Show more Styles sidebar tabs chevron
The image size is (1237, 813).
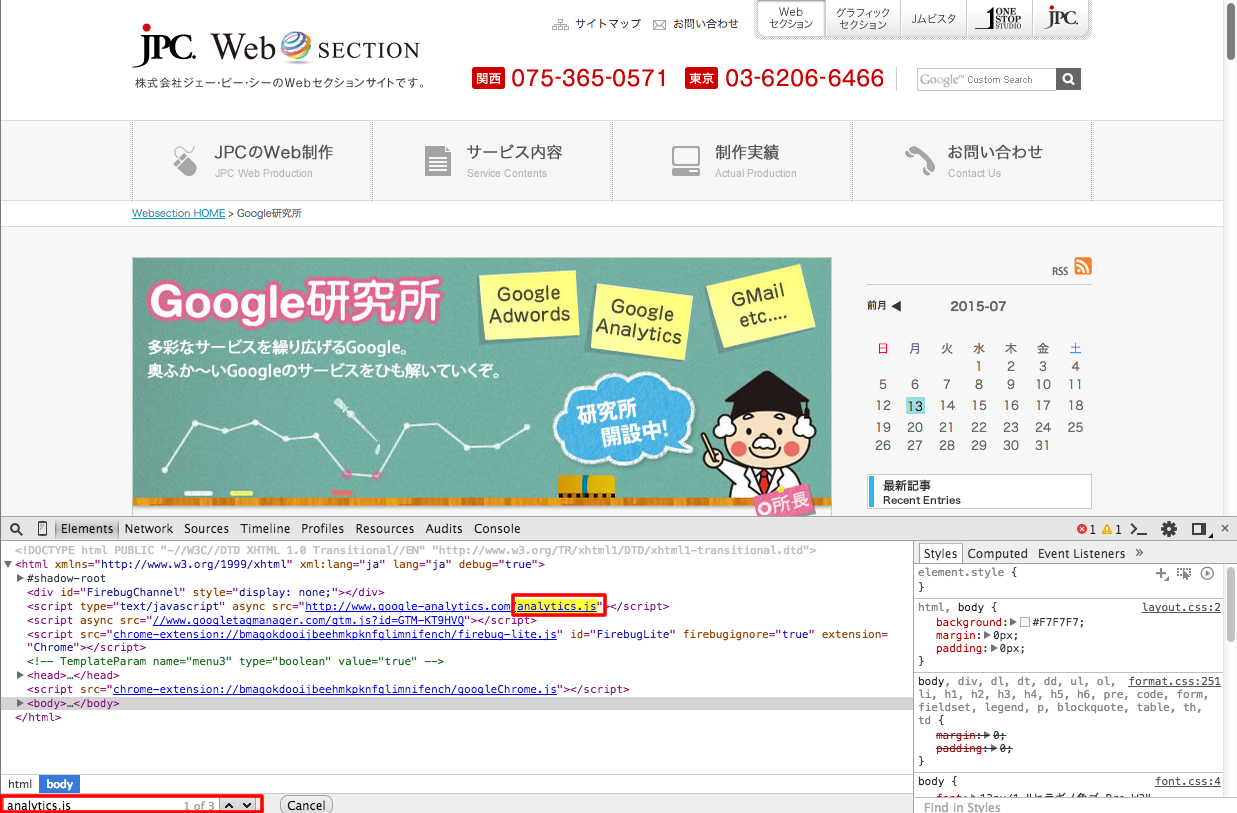pyautogui.click(x=1139, y=553)
